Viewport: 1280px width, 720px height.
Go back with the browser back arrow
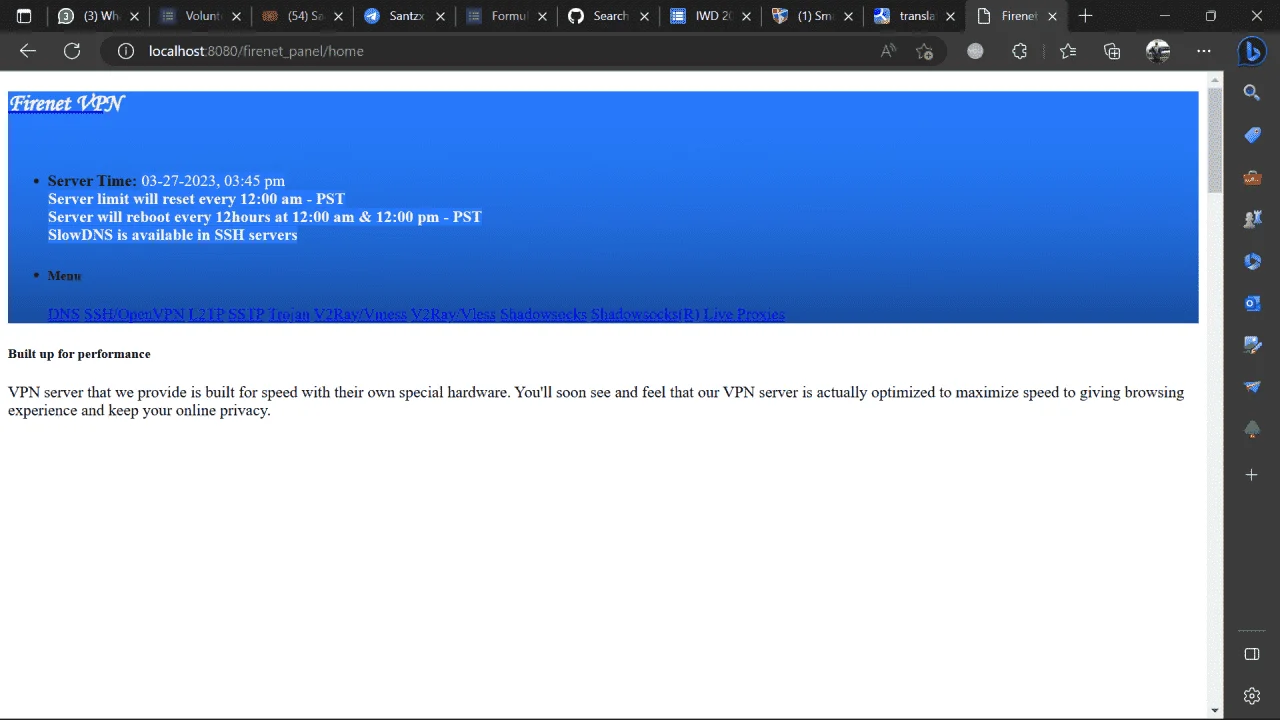[28, 51]
